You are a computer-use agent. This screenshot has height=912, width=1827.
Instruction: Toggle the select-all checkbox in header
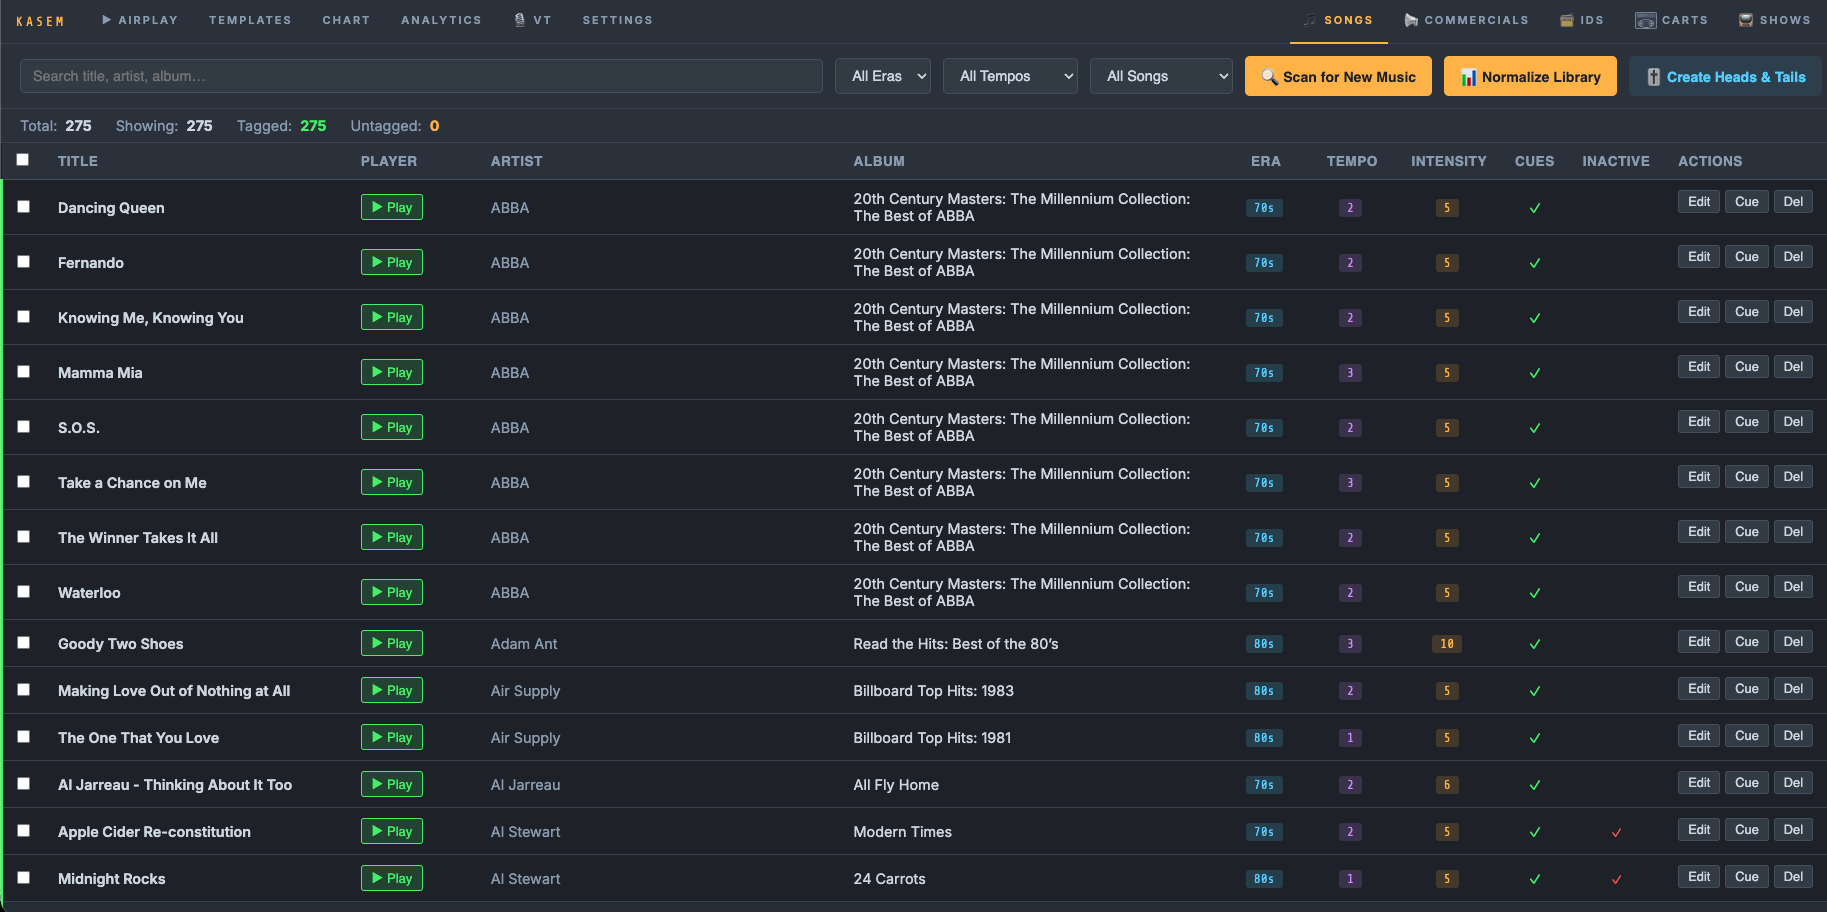coord(23,160)
